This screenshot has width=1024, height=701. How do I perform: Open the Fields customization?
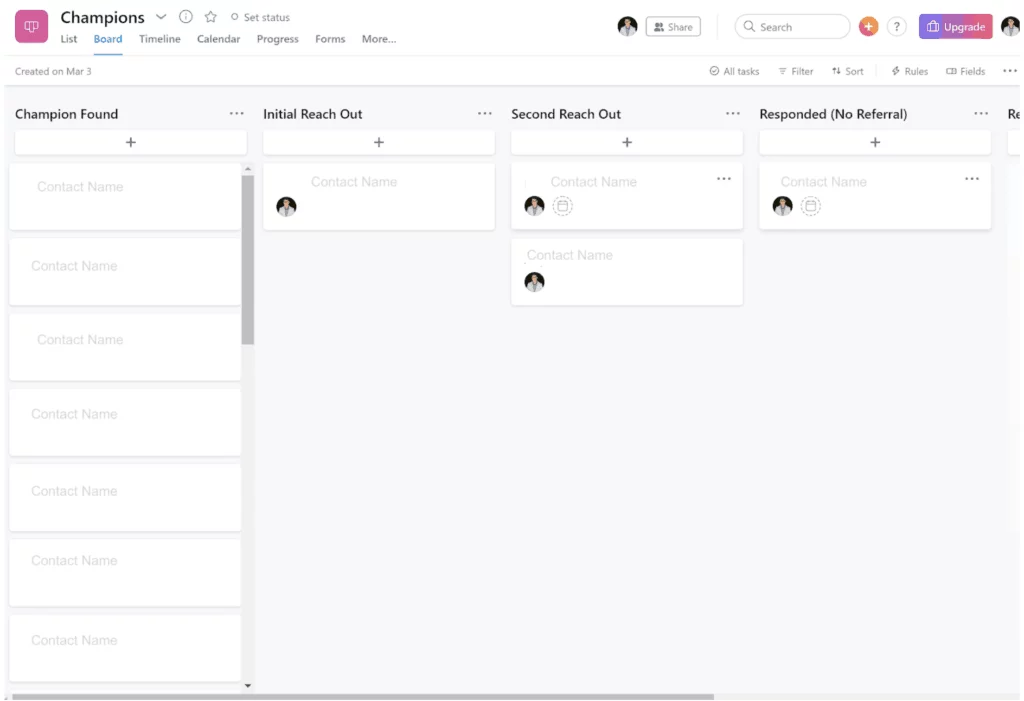tap(965, 71)
